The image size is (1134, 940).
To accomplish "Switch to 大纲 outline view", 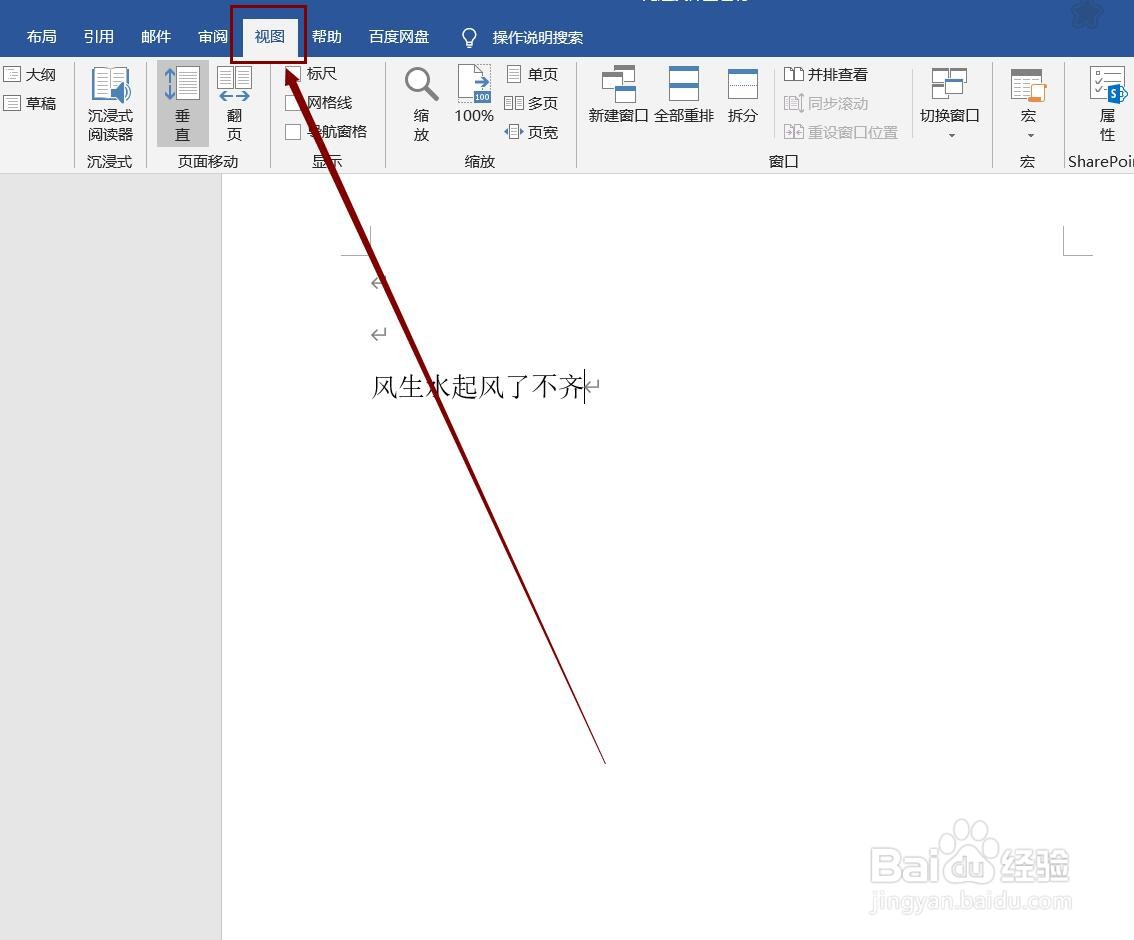I will 30,74.
